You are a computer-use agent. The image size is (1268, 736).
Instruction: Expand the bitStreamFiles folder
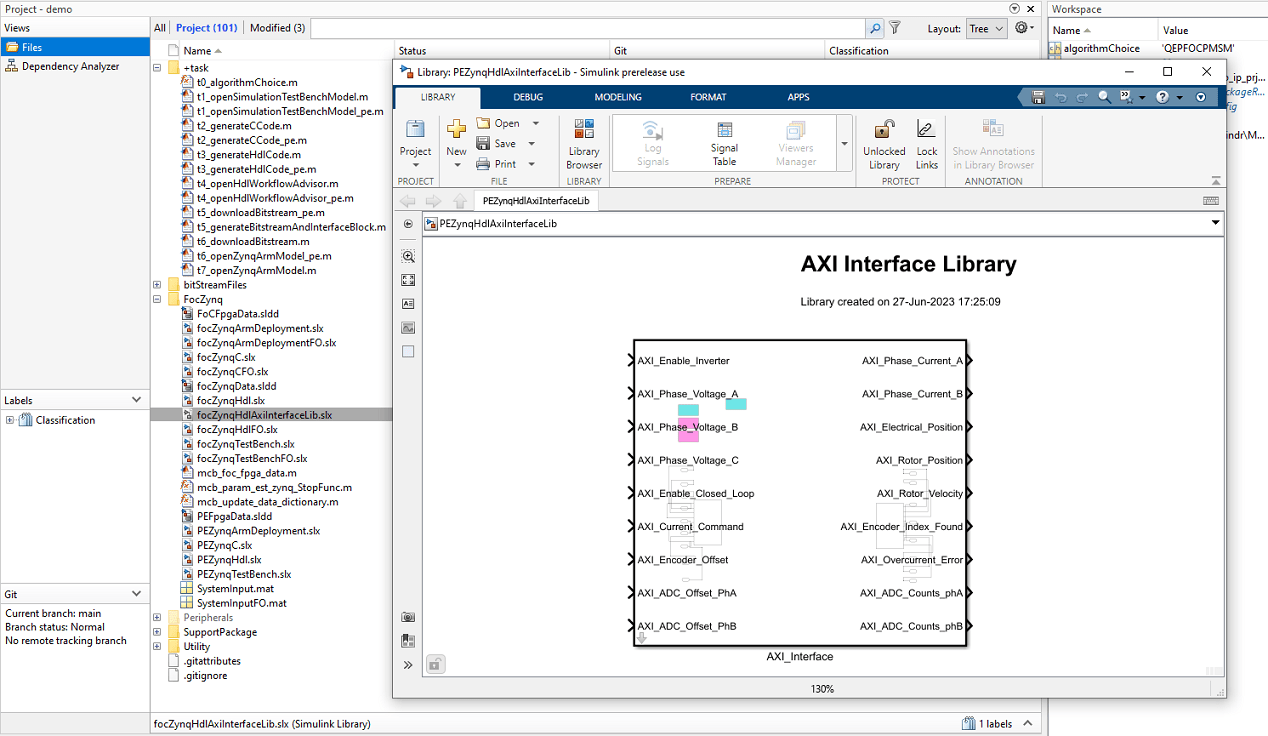(x=158, y=285)
